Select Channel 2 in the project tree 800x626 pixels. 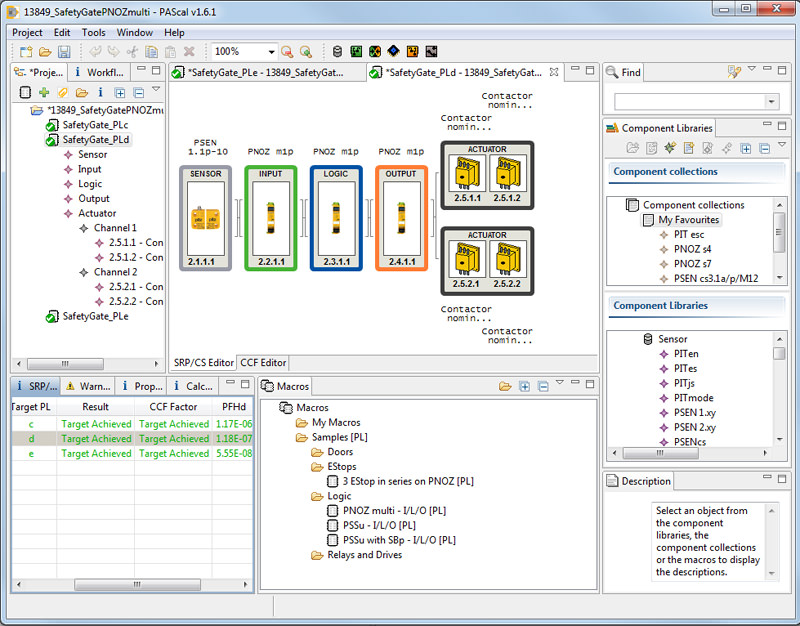coord(115,272)
